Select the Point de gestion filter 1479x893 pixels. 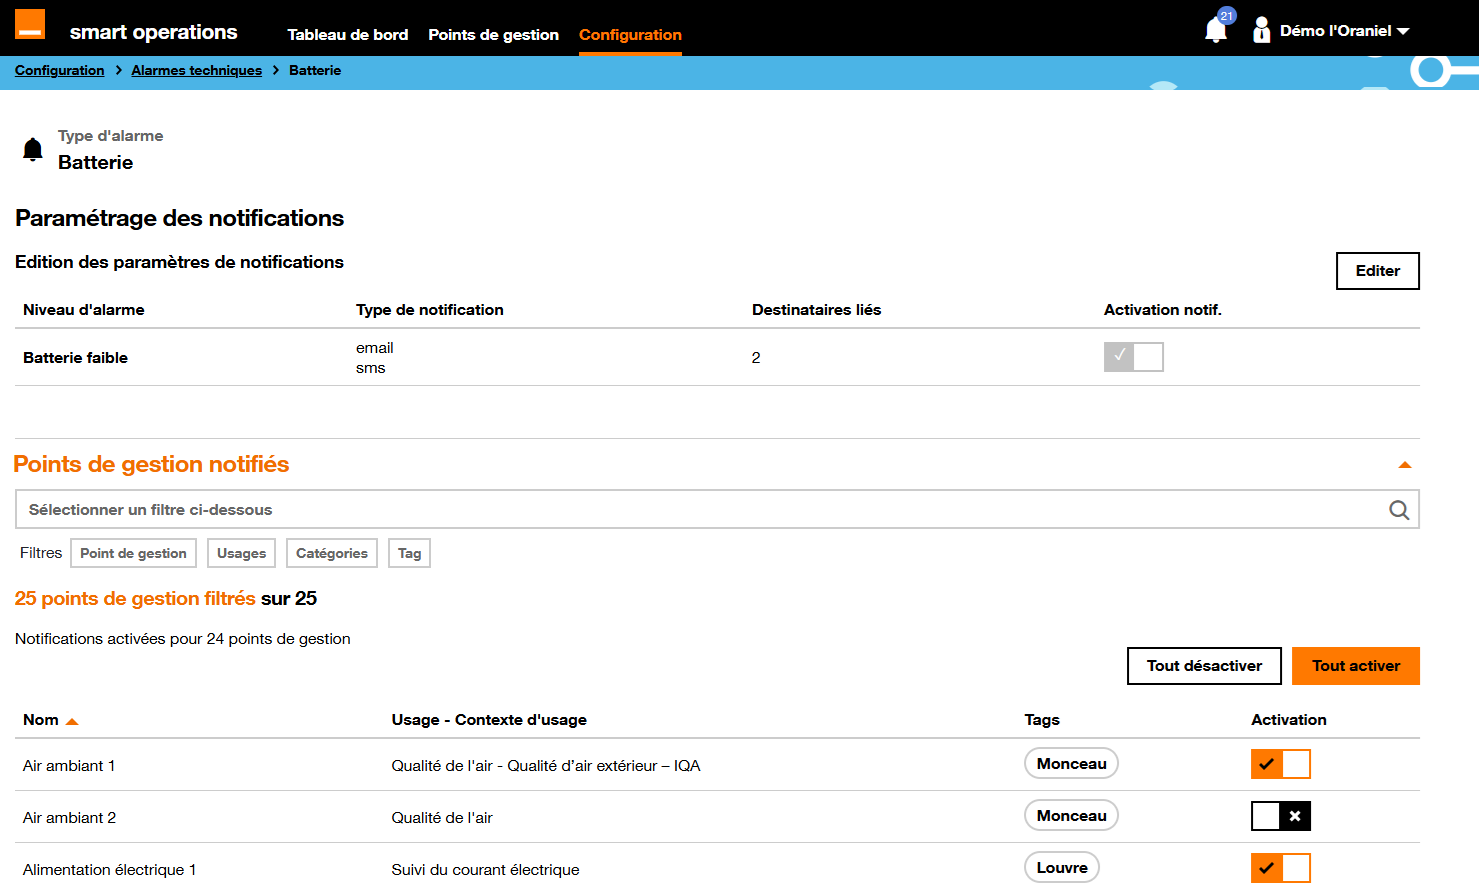pos(133,553)
